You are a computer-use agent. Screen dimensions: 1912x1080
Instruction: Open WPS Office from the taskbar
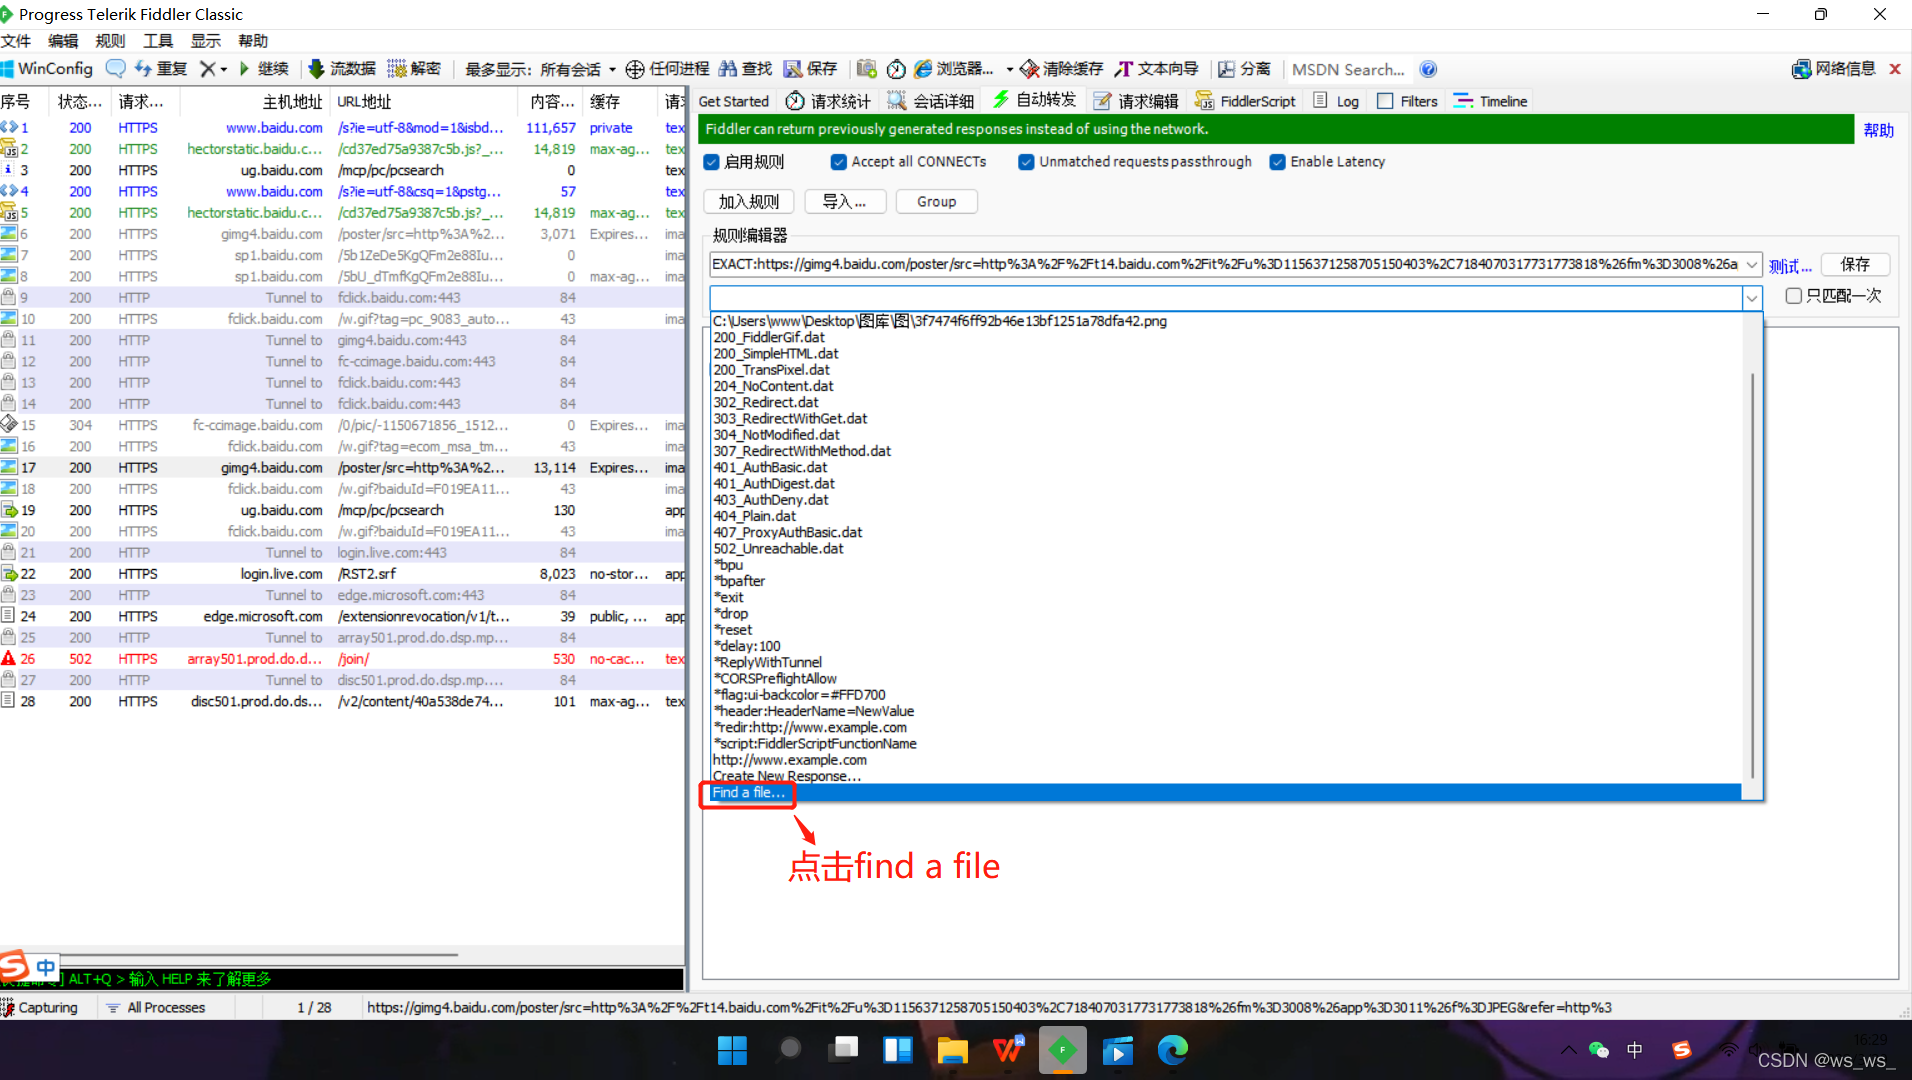pos(1007,1050)
